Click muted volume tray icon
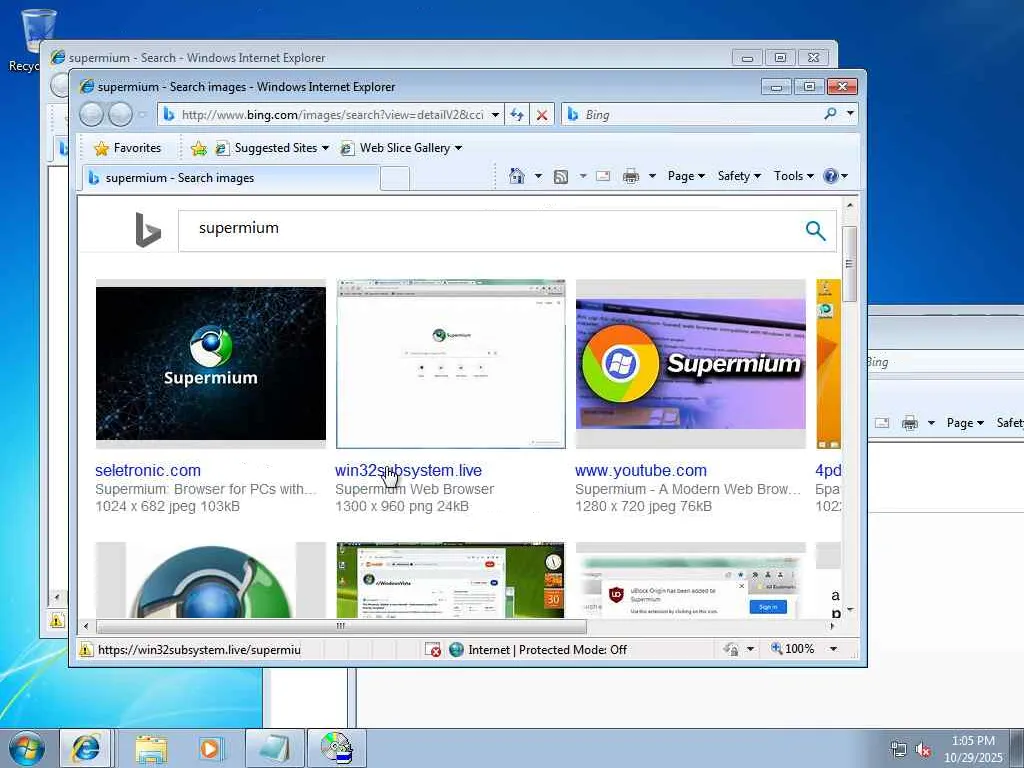This screenshot has width=1024, height=768. (923, 750)
